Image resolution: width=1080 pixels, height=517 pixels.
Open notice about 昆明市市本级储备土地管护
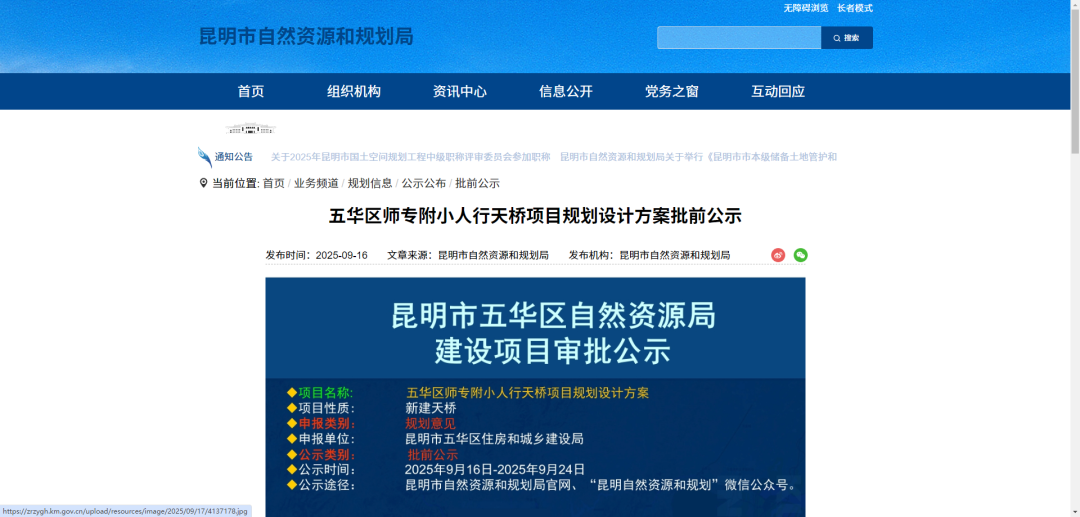(698, 157)
